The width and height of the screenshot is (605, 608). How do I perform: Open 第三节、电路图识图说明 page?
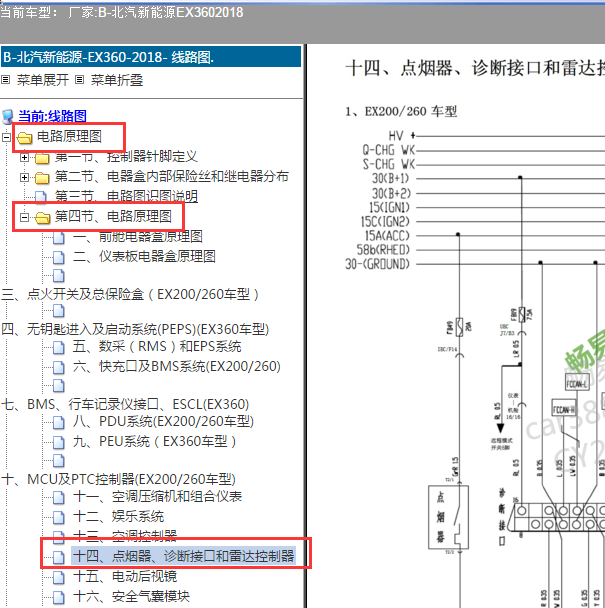[x=126, y=197]
